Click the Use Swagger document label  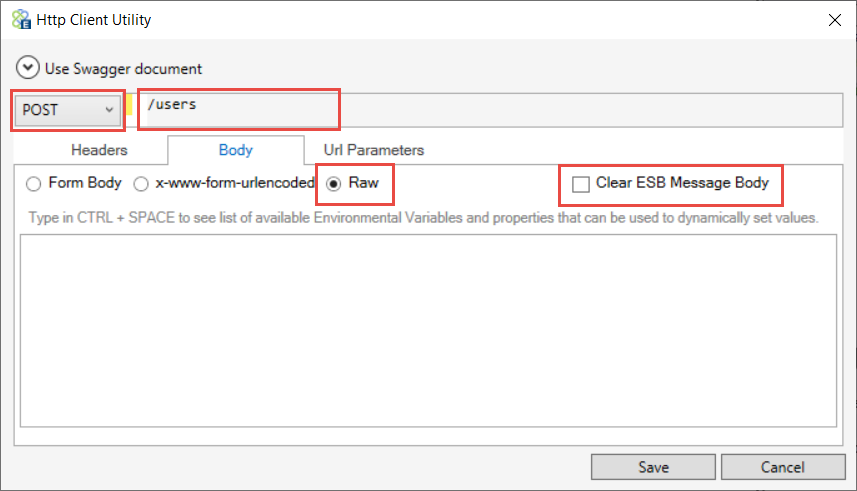(123, 69)
